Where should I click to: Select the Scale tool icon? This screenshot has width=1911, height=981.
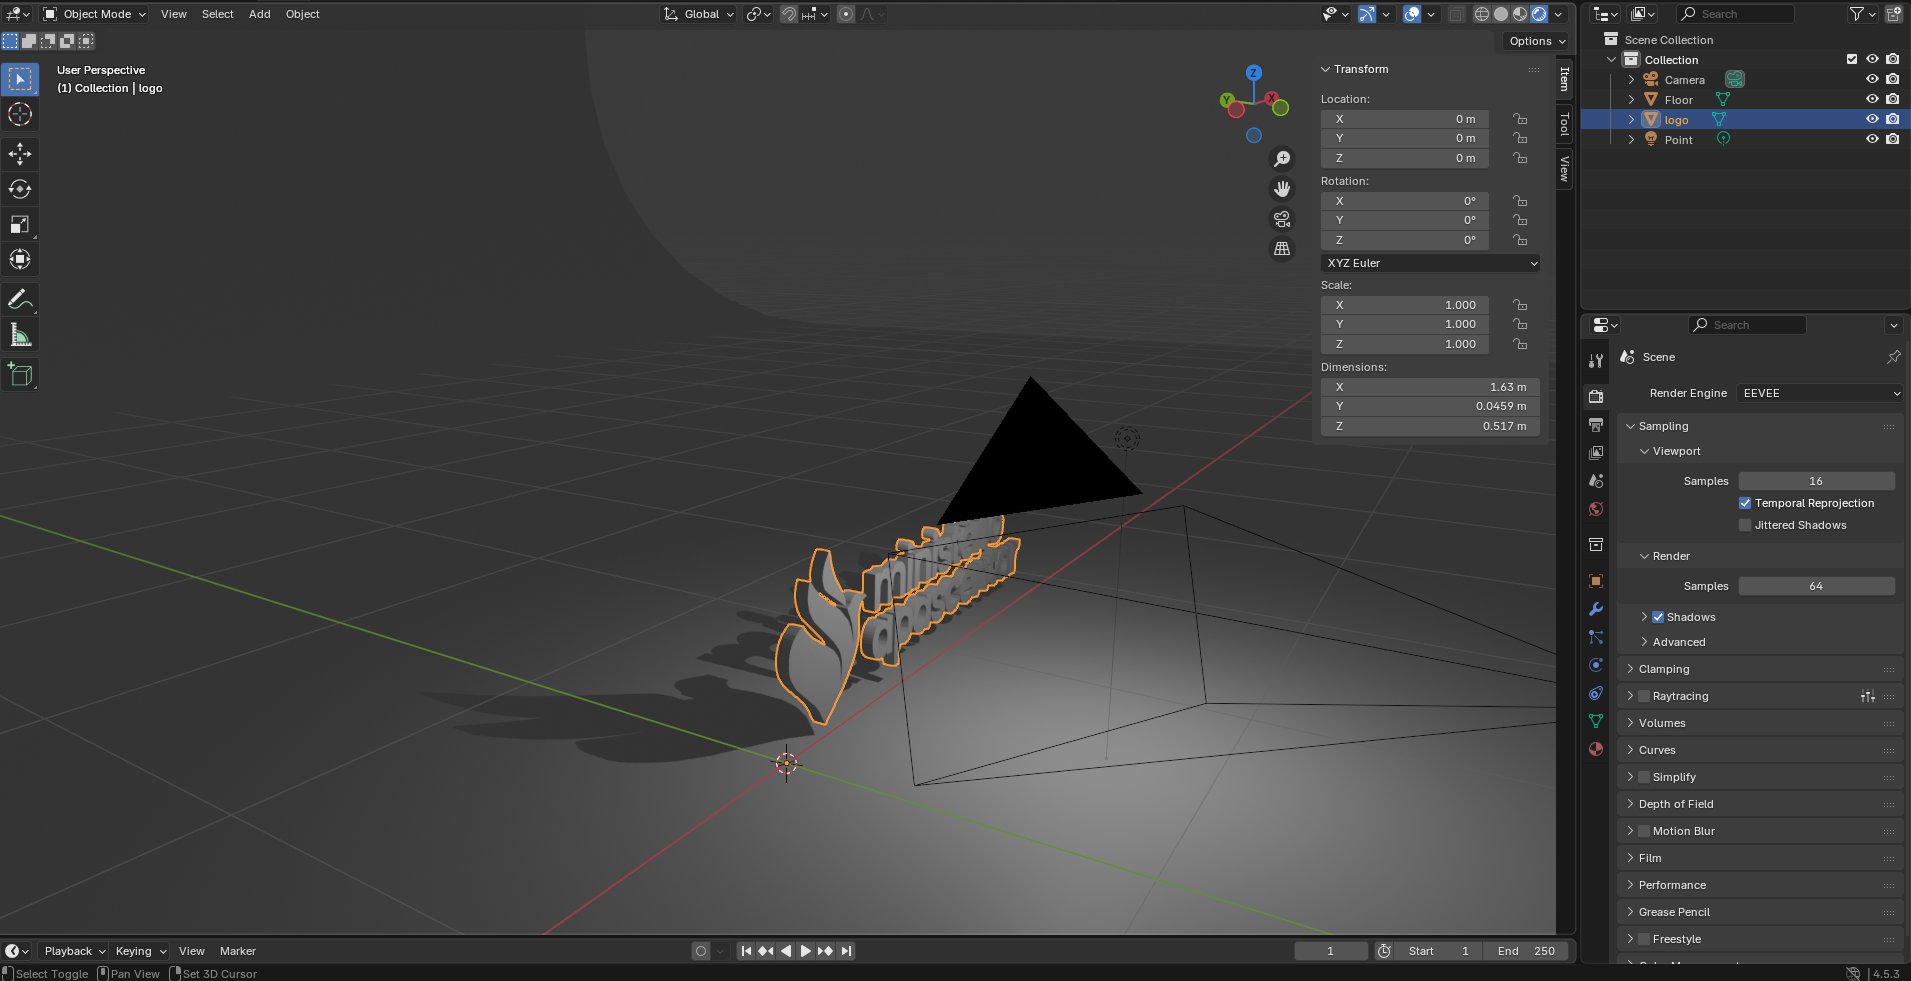click(x=20, y=224)
